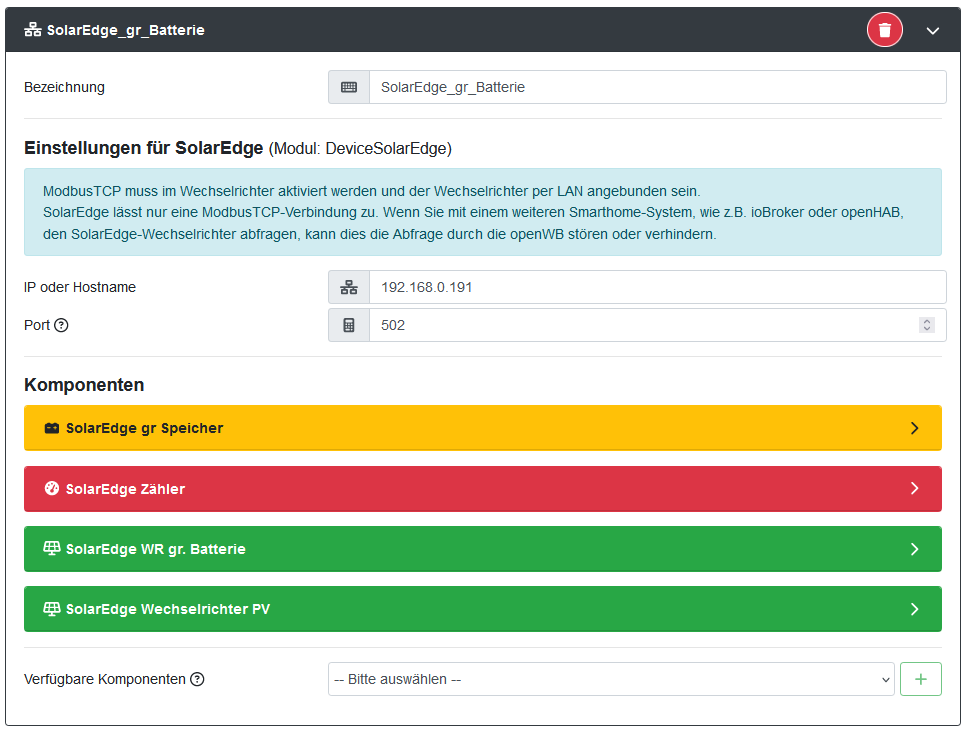Click solar panel icon on Wechselrichter PV
This screenshot has width=967, height=730.
click(52, 609)
